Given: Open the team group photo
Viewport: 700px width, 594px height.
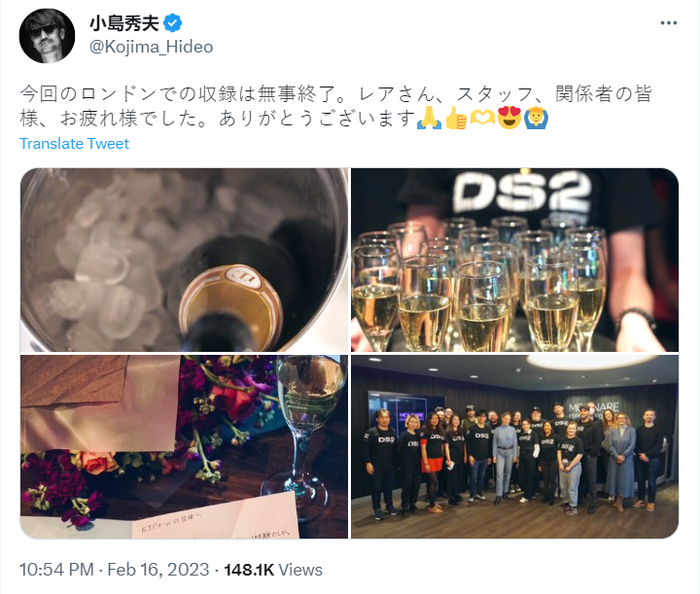Looking at the screenshot, I should point(515,447).
